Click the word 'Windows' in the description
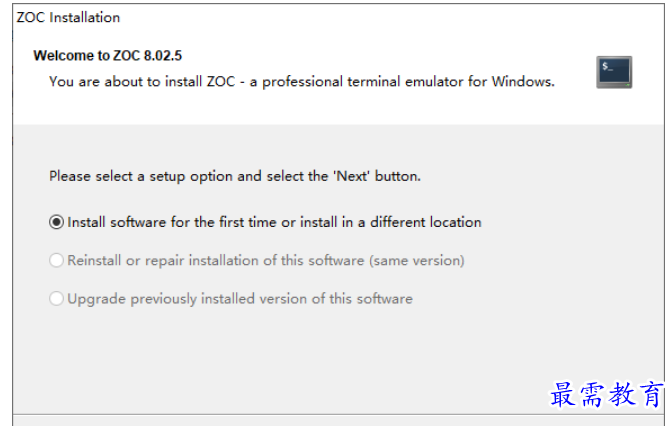This screenshot has height=426, width=672. click(x=522, y=81)
